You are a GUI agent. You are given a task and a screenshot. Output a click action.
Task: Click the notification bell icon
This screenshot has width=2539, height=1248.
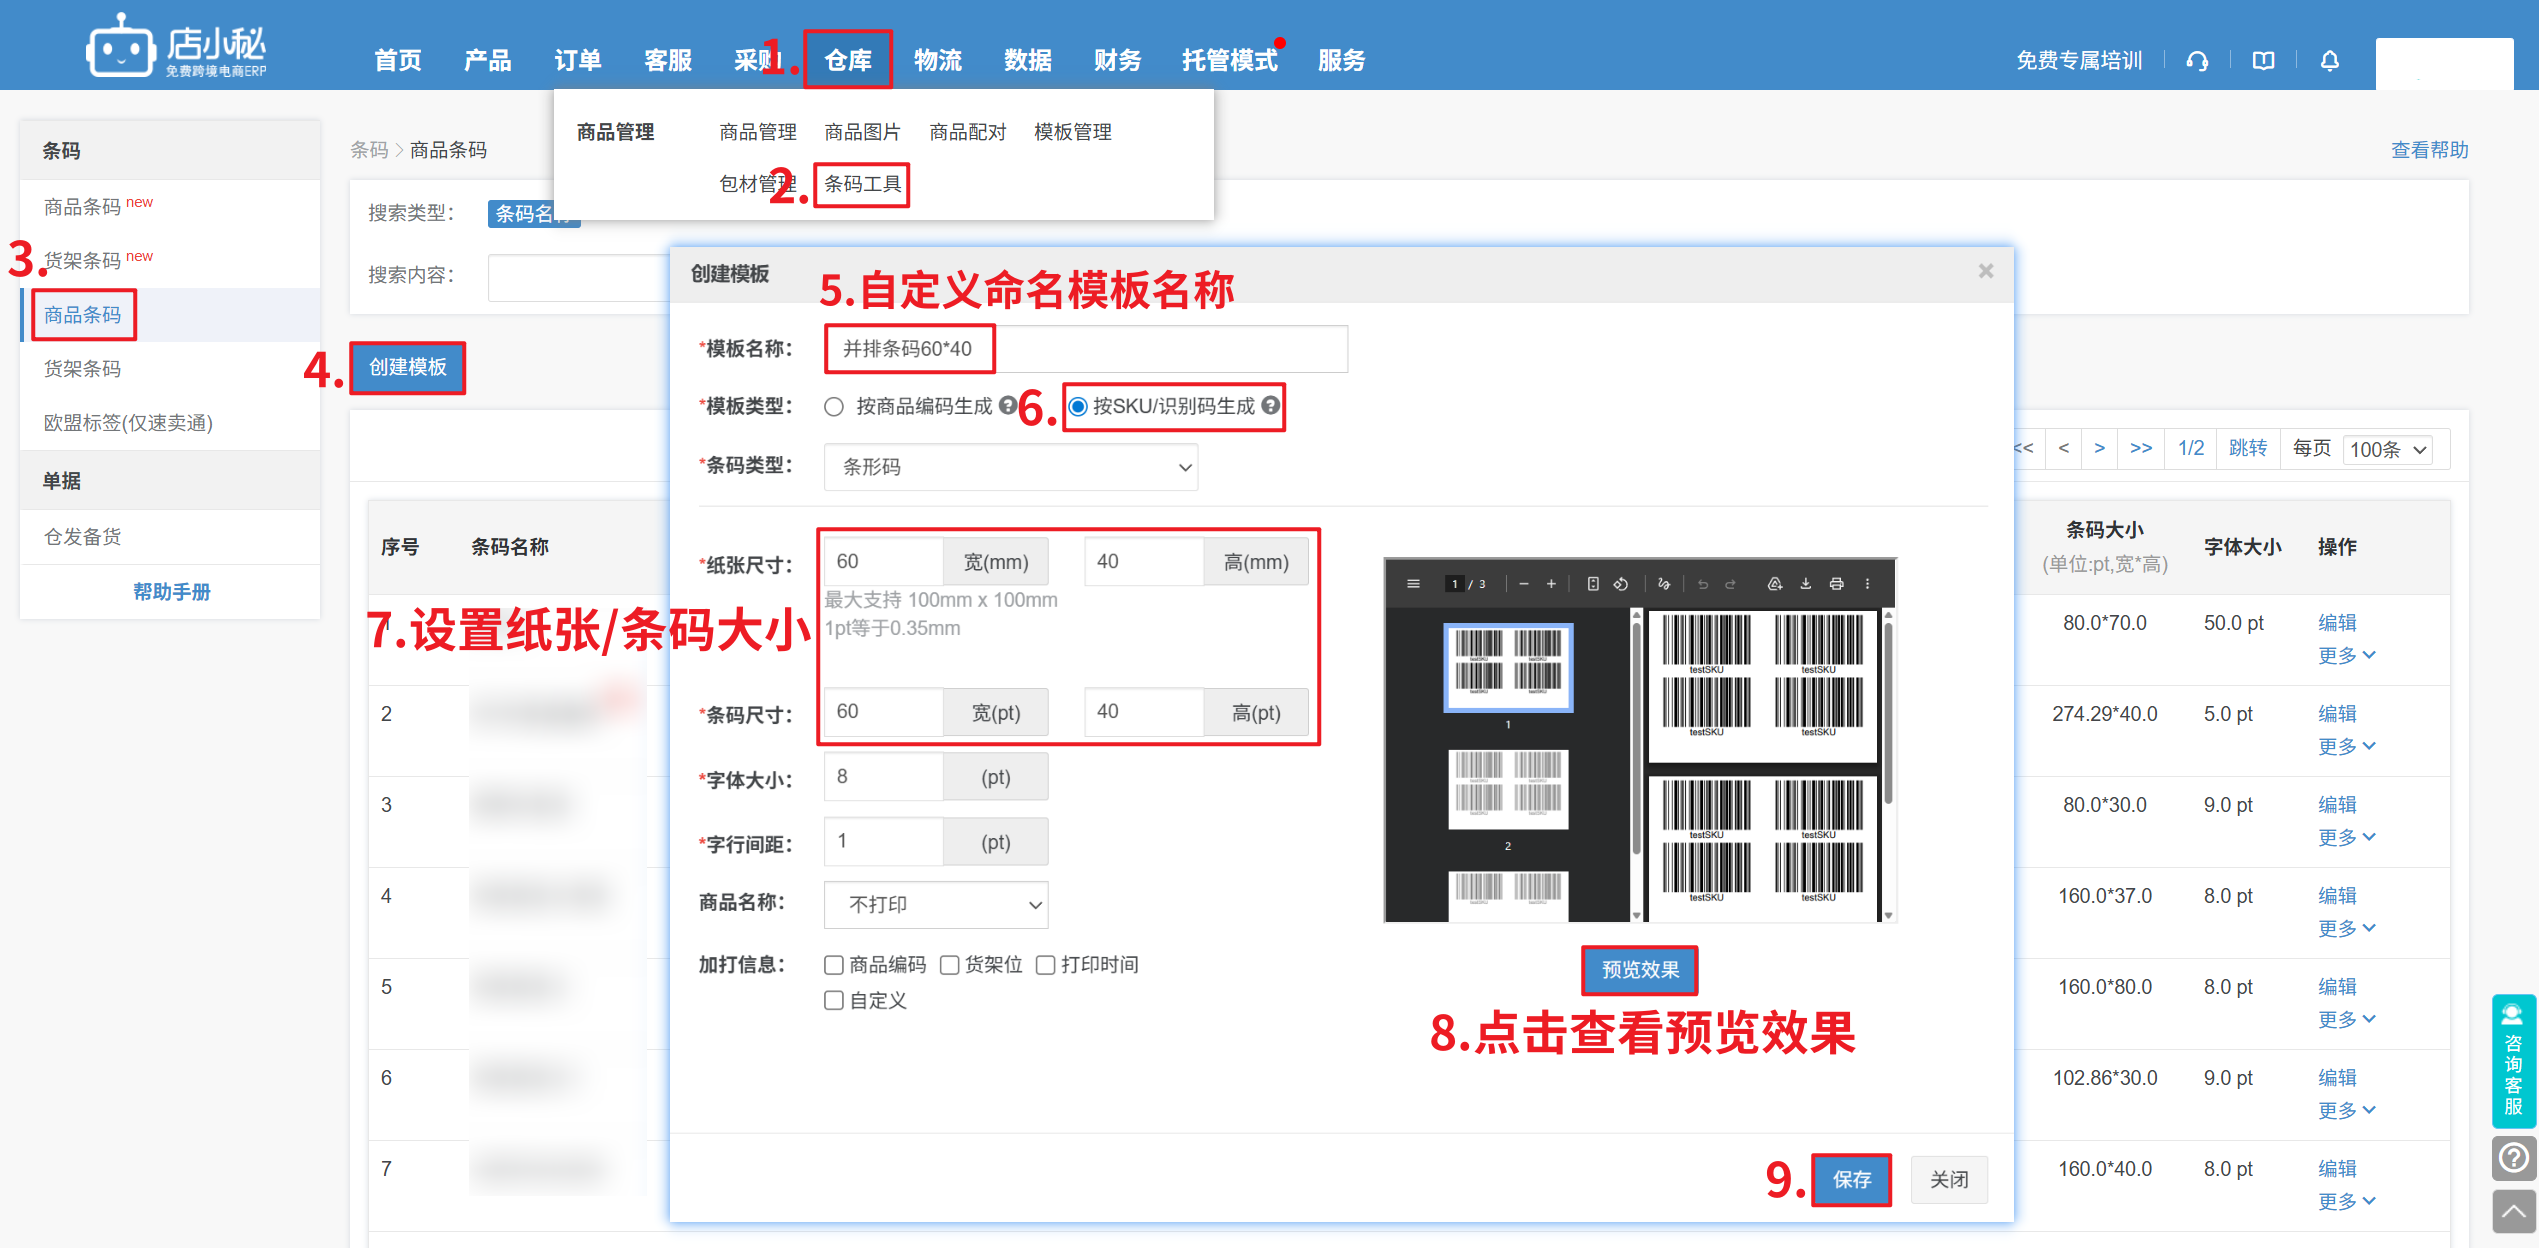pos(2329,61)
